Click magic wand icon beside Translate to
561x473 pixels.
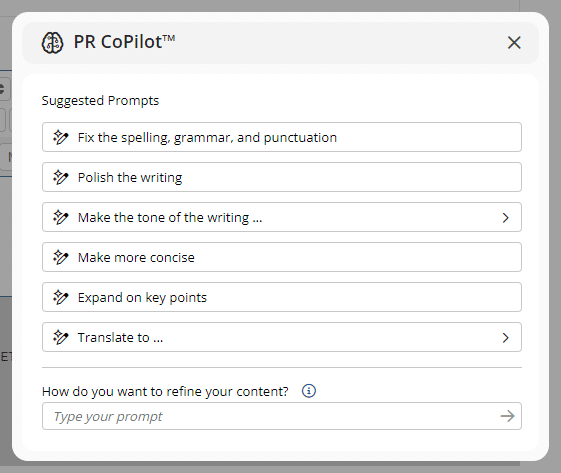point(60,337)
